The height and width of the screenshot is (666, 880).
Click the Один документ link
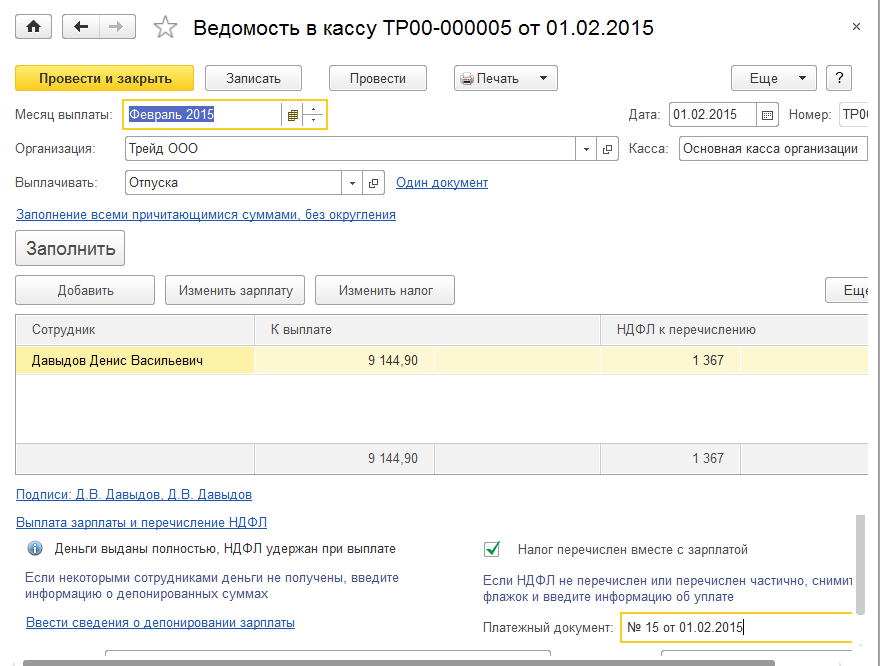pyautogui.click(x=442, y=183)
